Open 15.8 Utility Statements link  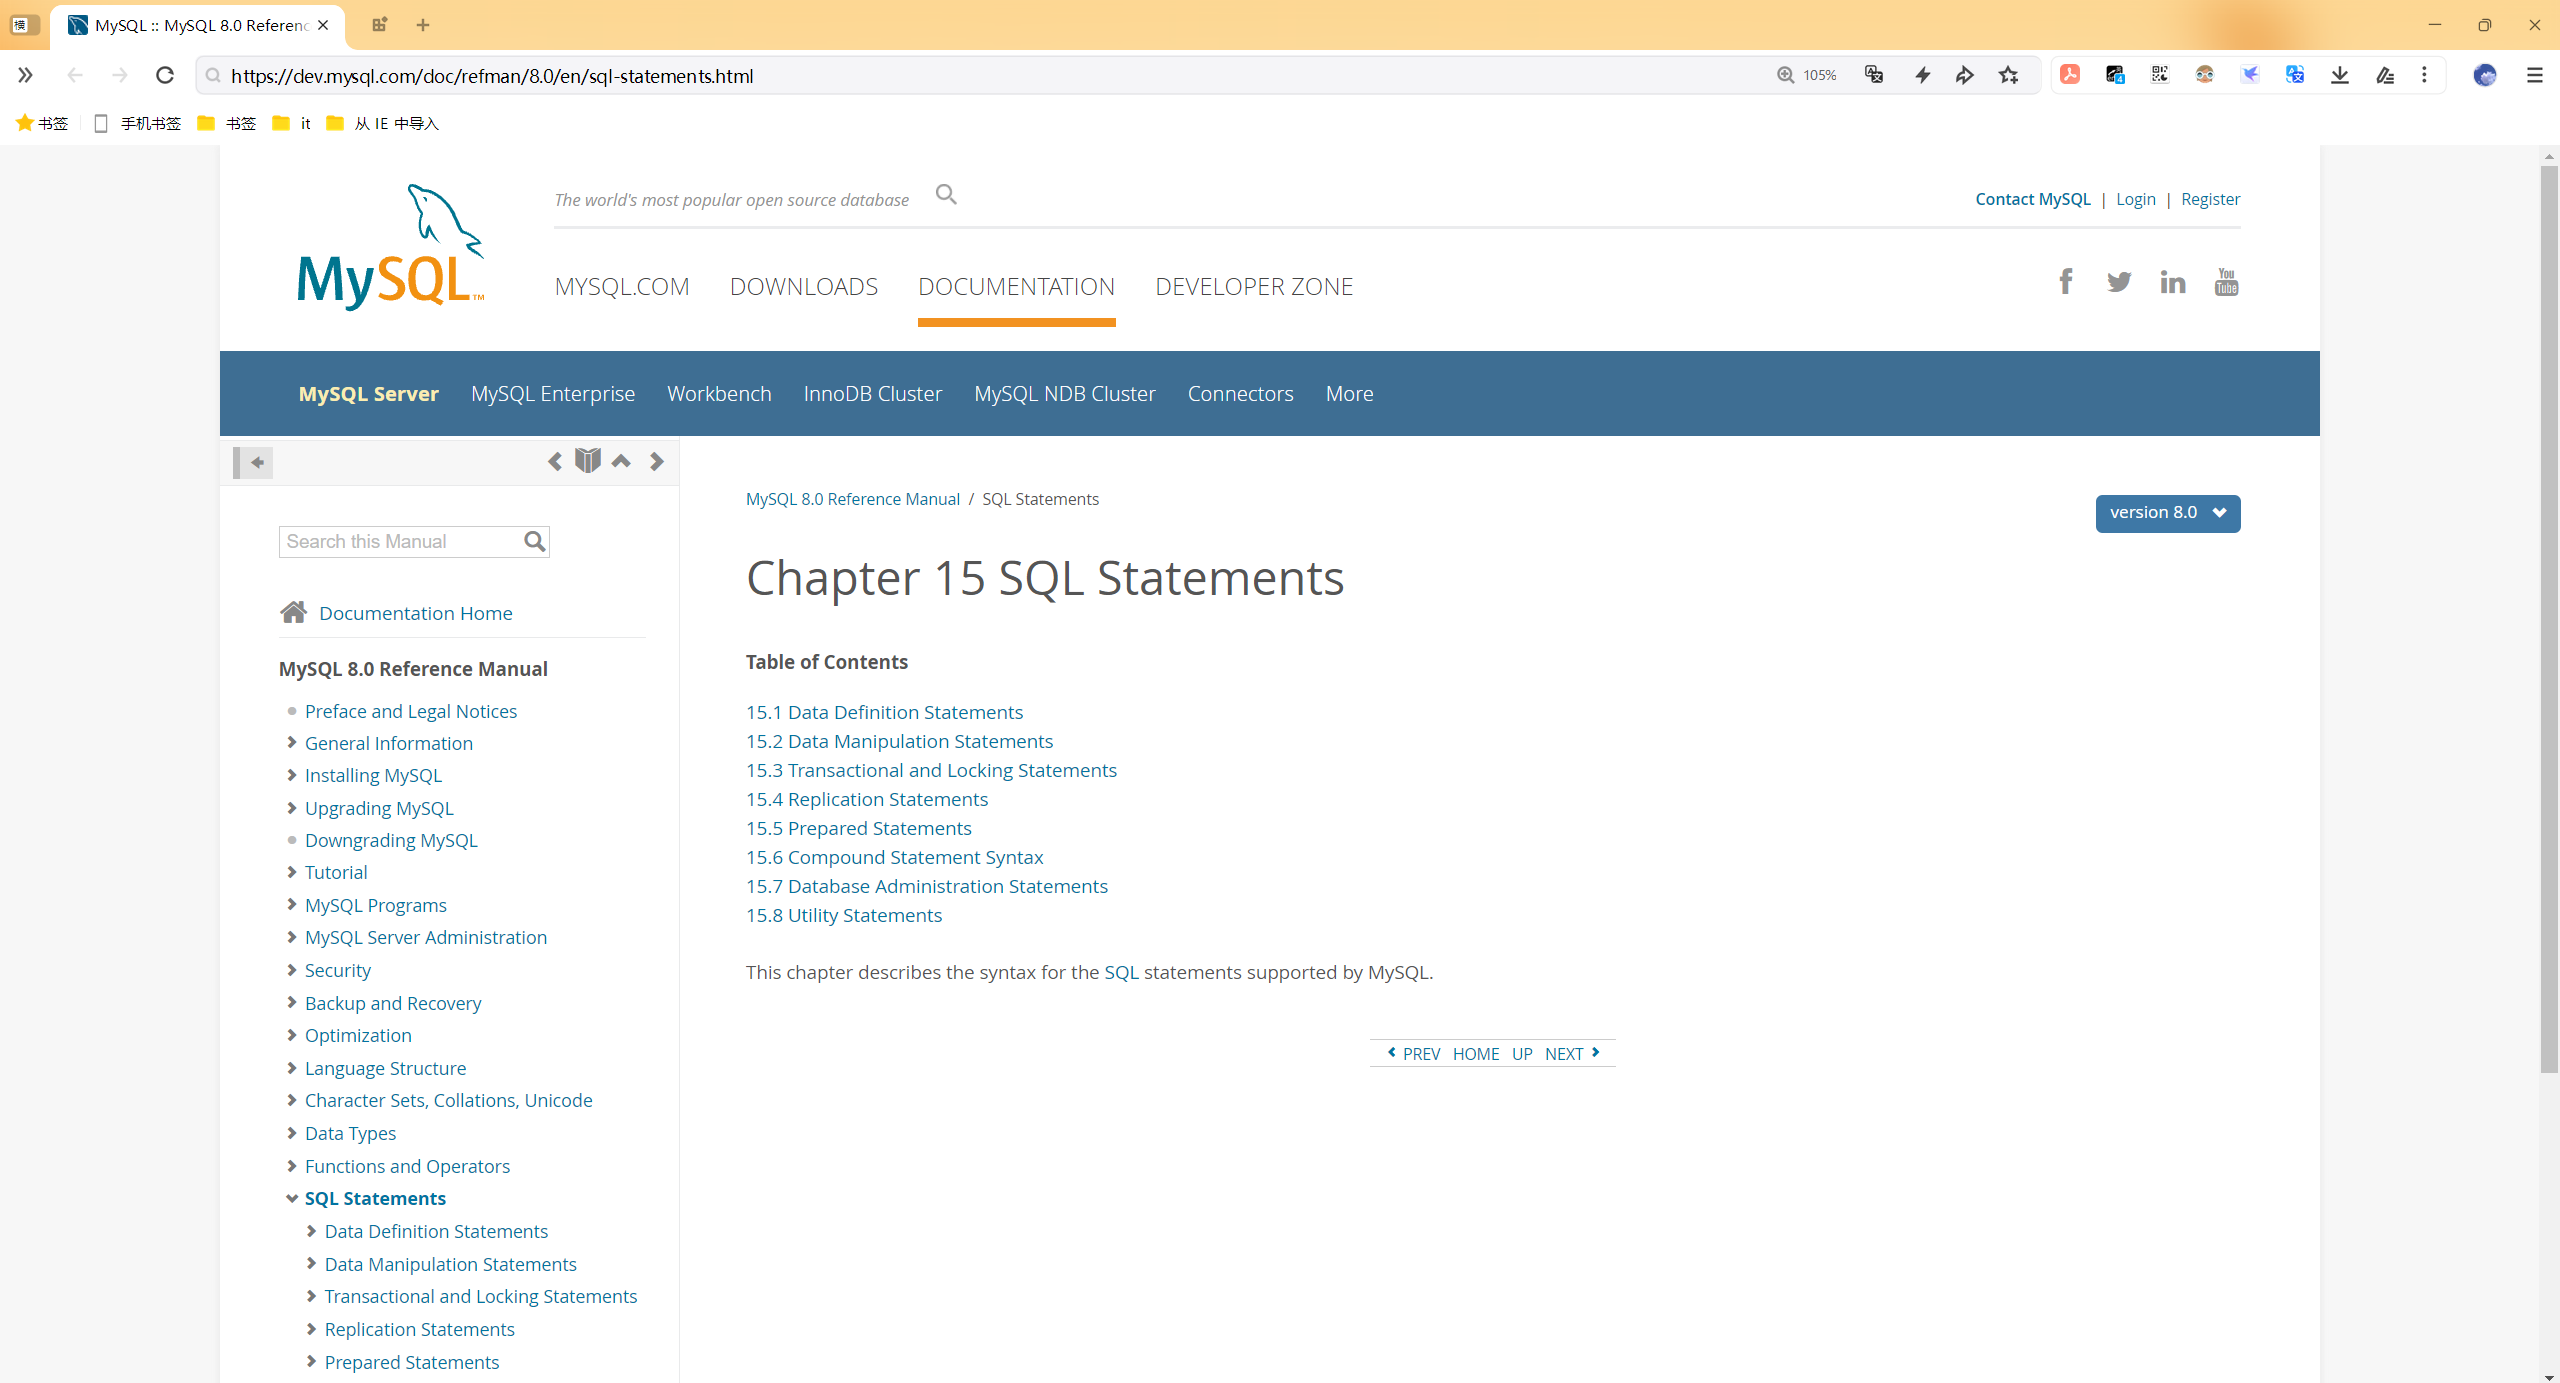click(844, 915)
